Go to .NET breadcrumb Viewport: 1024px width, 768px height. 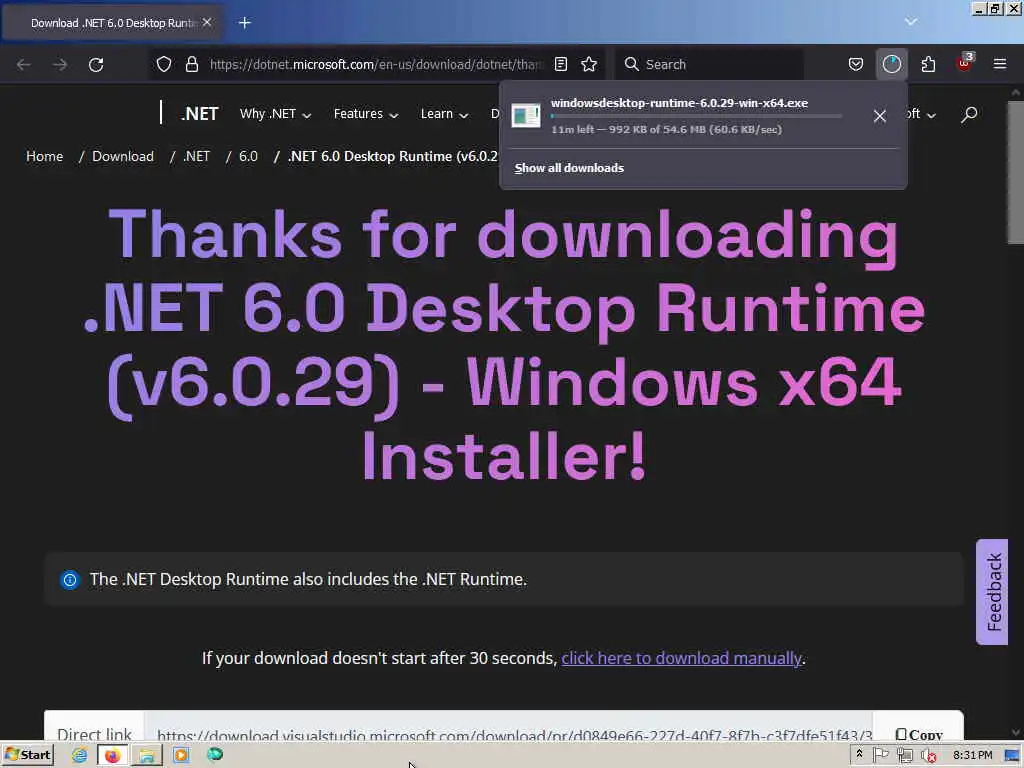click(197, 156)
